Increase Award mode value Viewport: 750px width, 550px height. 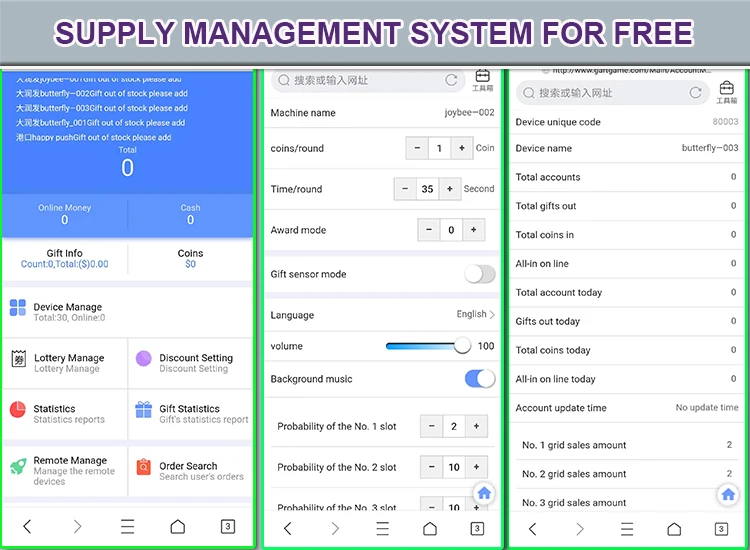pyautogui.click(x=473, y=230)
